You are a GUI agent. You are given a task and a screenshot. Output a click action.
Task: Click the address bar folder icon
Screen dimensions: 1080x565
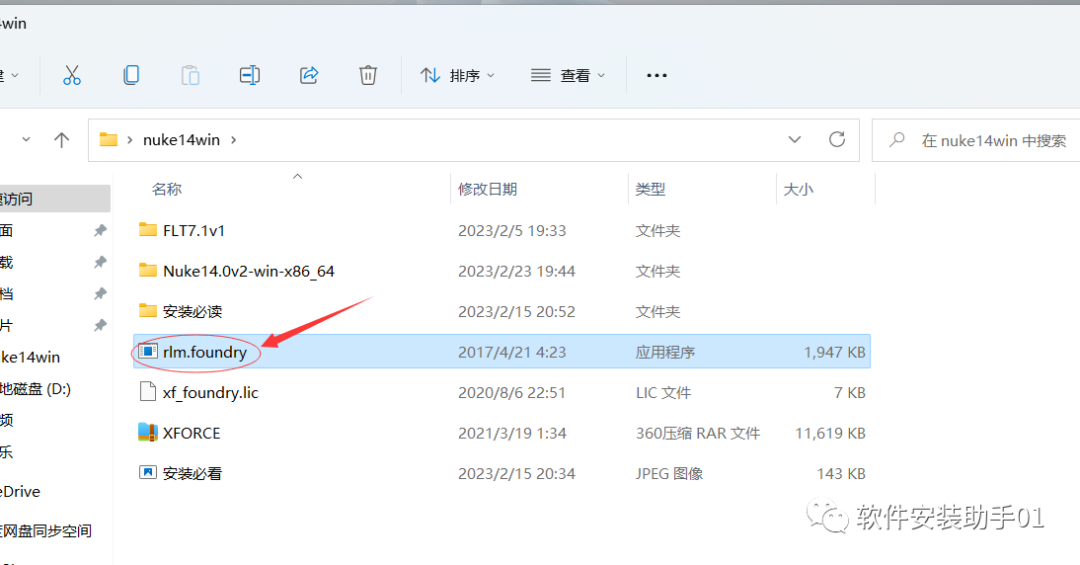108,140
